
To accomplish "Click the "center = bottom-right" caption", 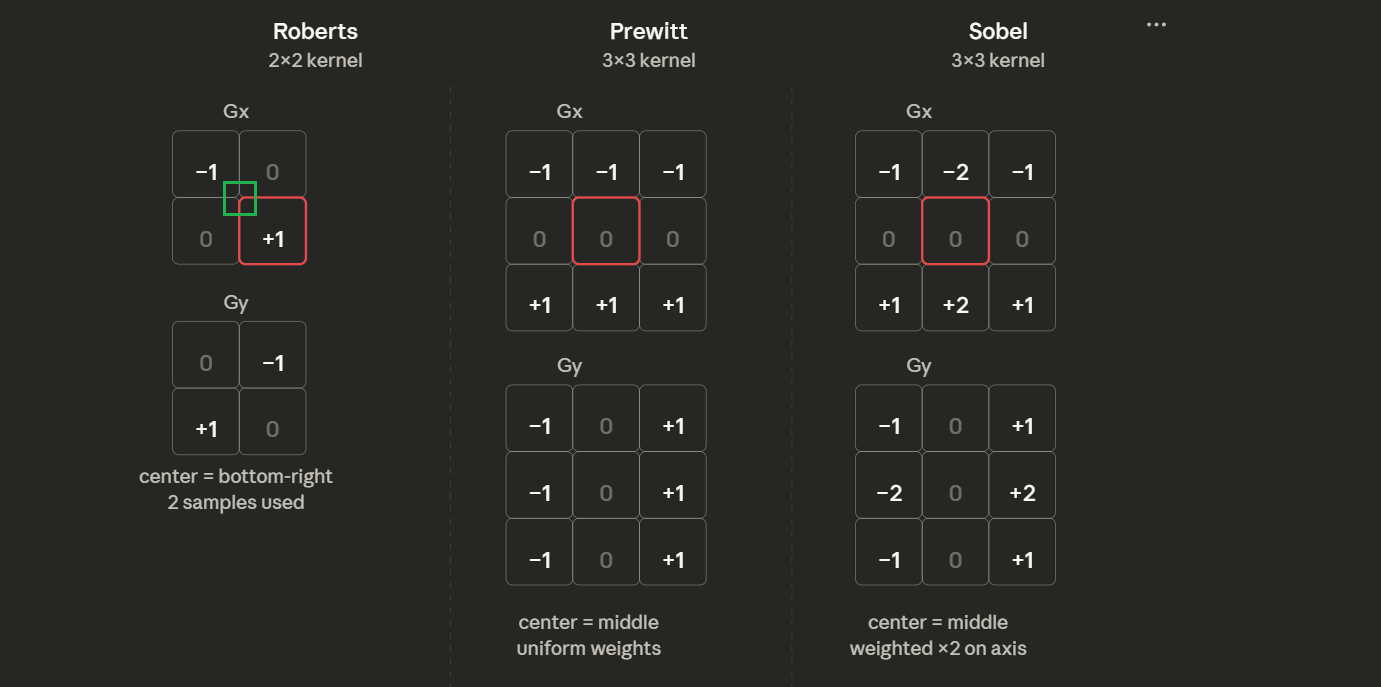I will click(236, 476).
